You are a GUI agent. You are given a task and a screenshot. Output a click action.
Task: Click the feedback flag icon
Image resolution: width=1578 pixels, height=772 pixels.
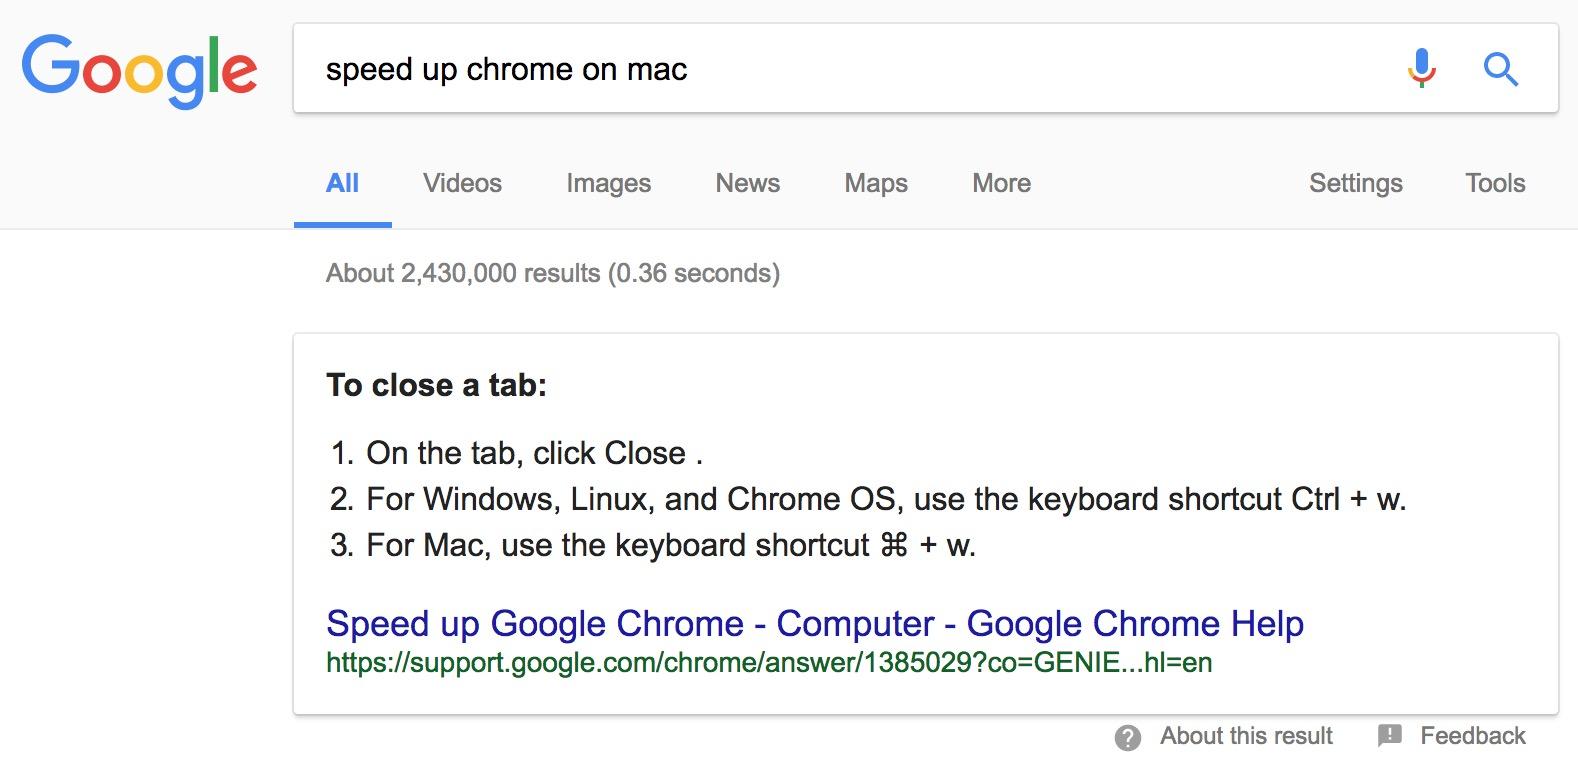[x=1390, y=736]
